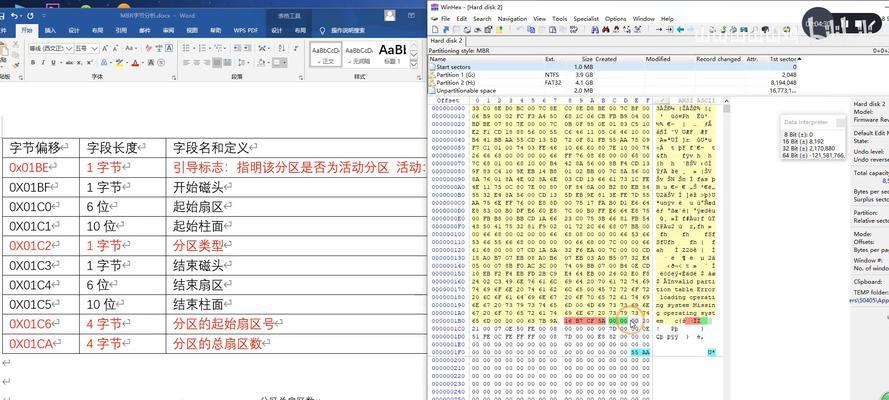The height and width of the screenshot is (400, 889).
Task: Switch to WPS PDF ribbon tab
Action: click(245, 31)
